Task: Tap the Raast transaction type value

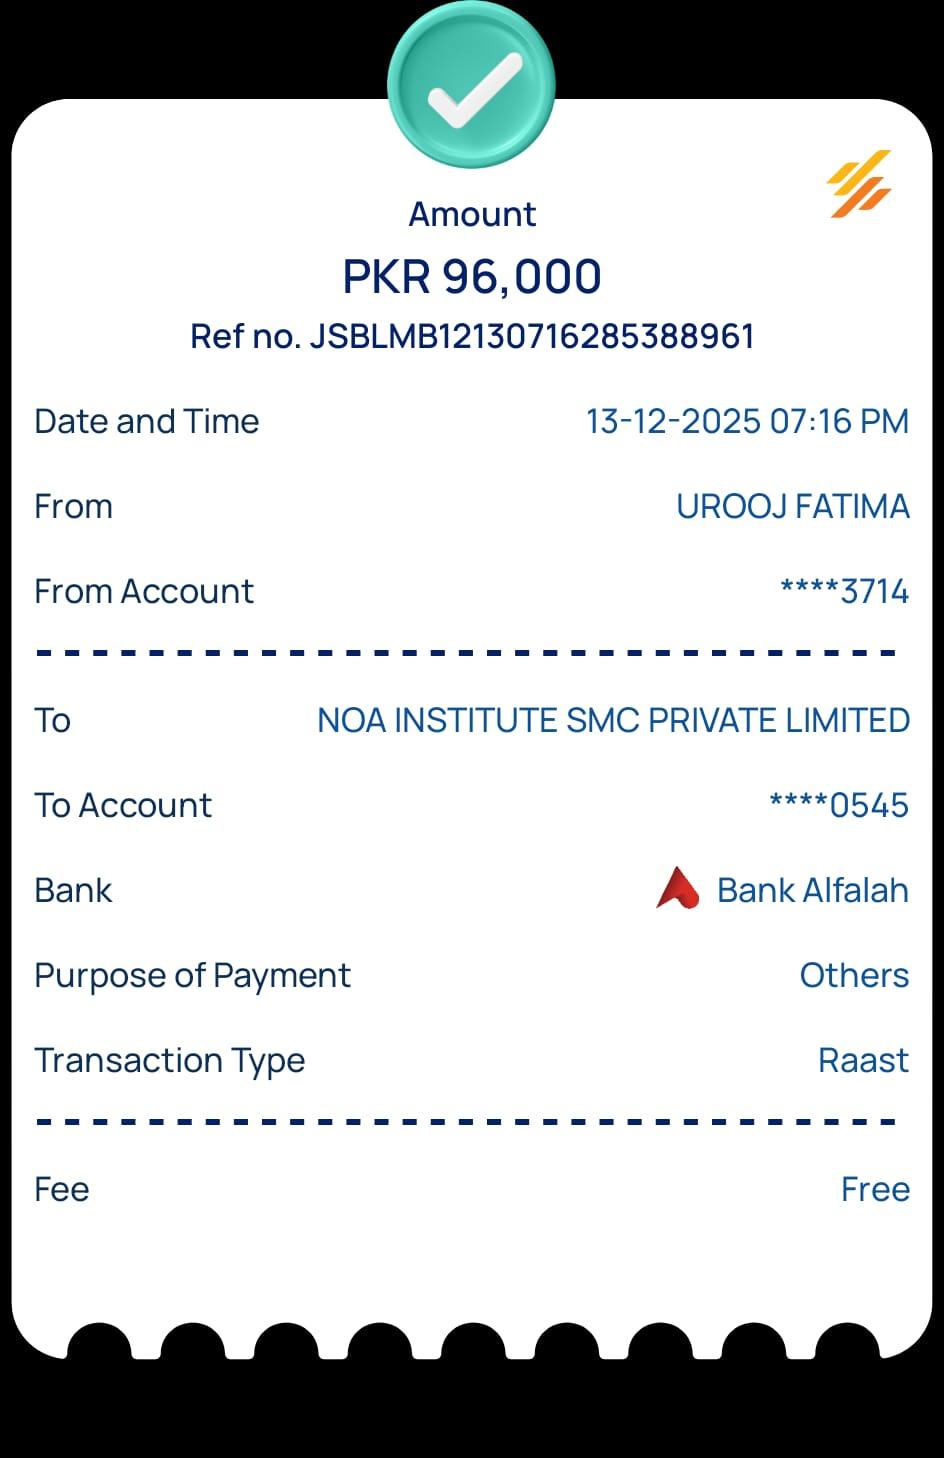Action: (863, 1060)
